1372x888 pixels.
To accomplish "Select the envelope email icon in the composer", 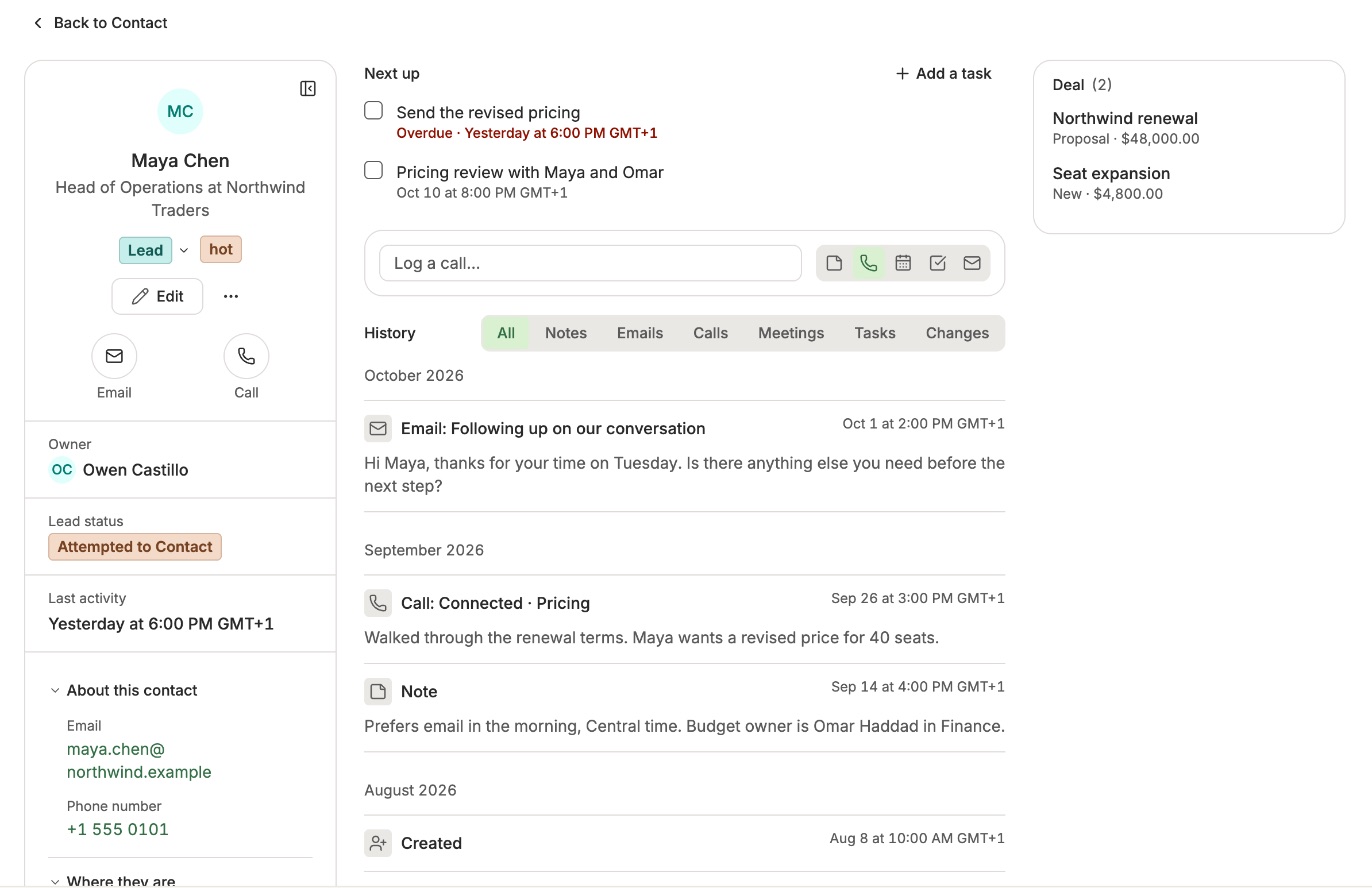I will 972,263.
